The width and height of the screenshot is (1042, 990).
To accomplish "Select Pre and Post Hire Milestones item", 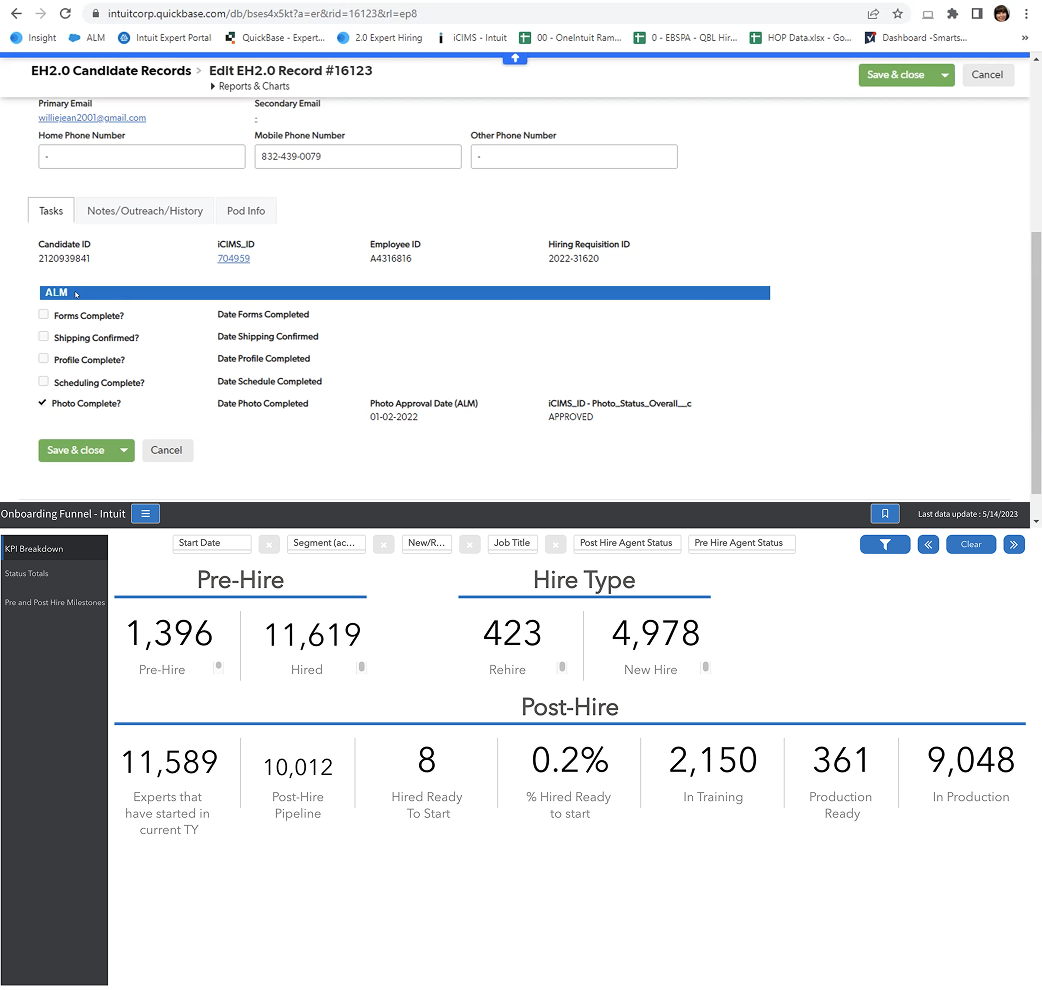I will pos(54,603).
